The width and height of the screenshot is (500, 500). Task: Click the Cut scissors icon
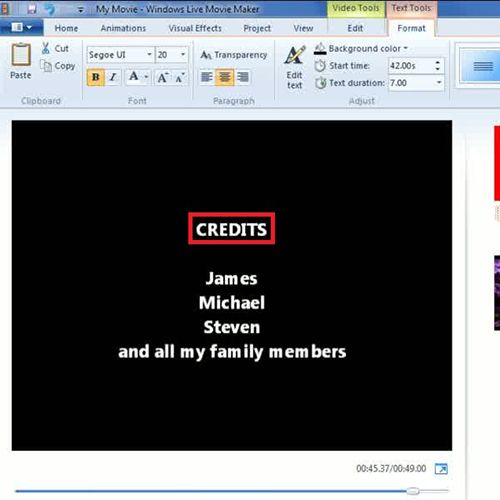46,48
